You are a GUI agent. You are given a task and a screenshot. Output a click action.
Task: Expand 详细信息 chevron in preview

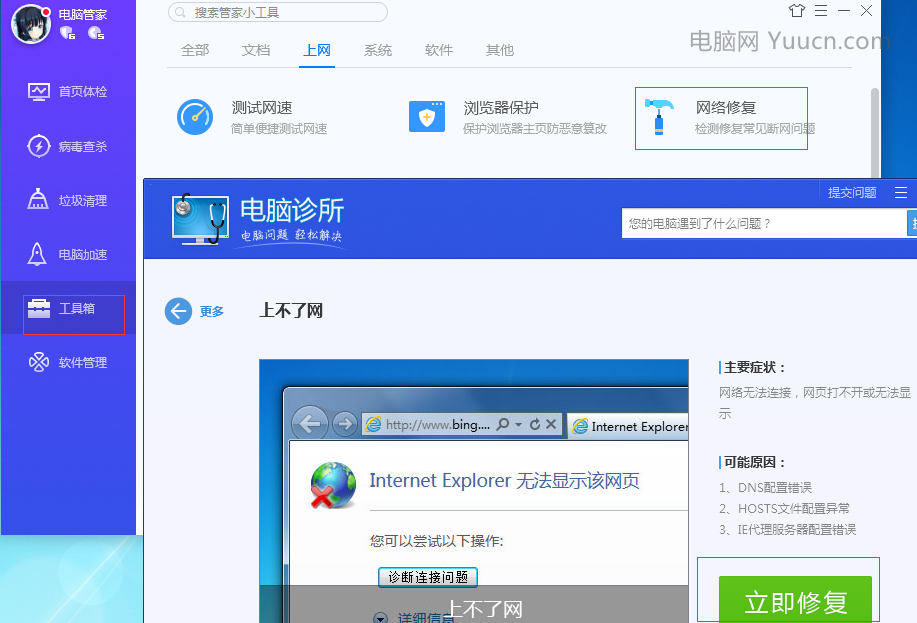pos(381,617)
